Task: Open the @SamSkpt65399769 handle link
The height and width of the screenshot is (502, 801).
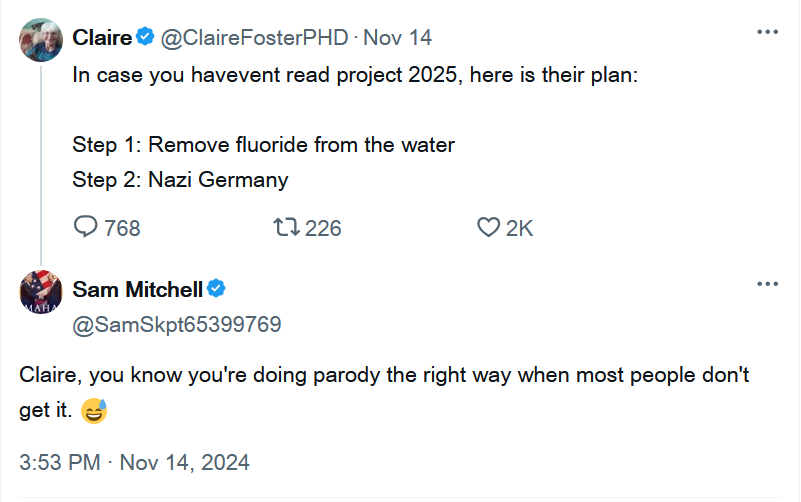Action: (x=177, y=325)
